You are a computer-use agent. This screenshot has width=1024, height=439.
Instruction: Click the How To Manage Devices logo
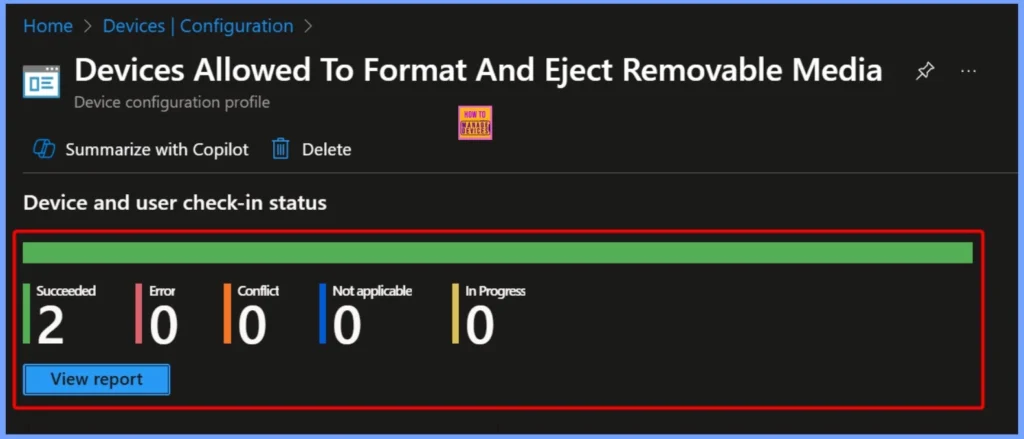click(475, 122)
